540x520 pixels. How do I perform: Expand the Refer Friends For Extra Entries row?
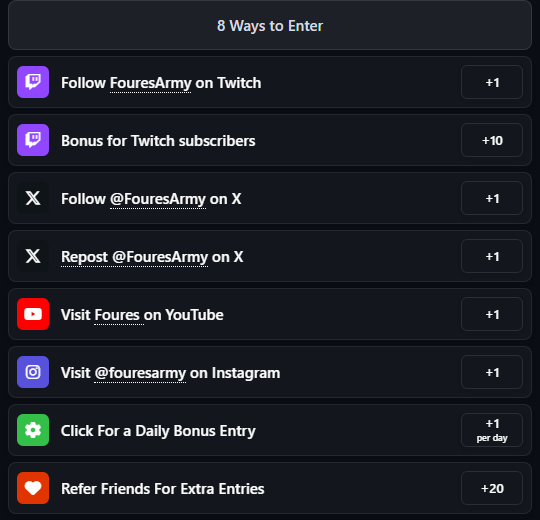(x=270, y=488)
